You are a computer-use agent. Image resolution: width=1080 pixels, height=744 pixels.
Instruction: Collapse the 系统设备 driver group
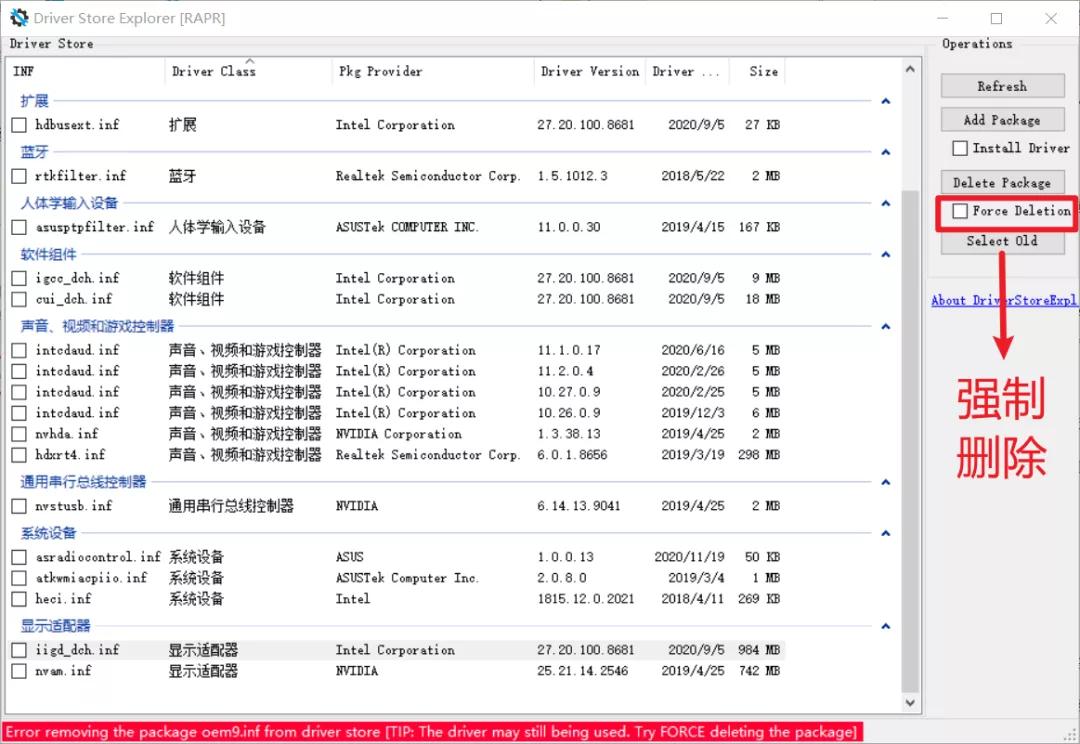(885, 533)
